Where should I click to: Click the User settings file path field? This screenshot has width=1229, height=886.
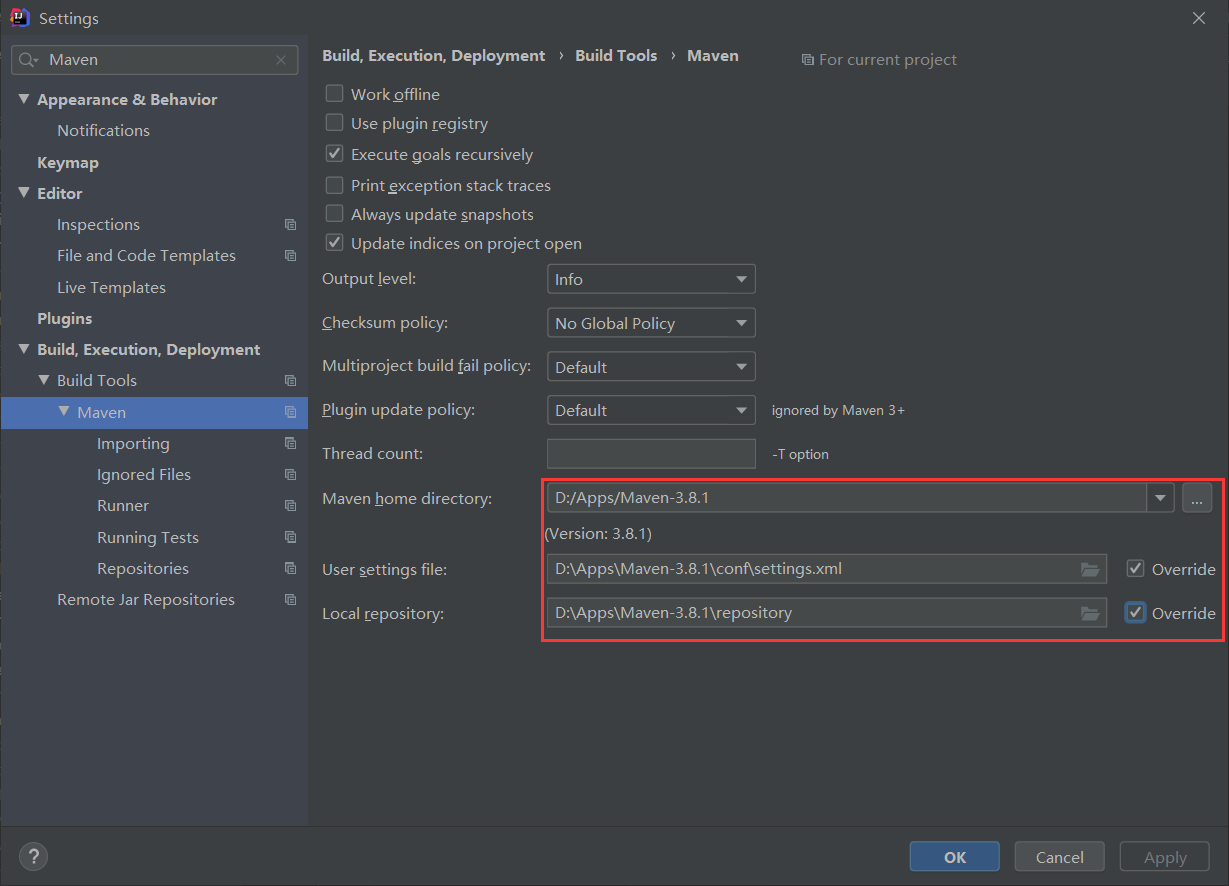827,570
